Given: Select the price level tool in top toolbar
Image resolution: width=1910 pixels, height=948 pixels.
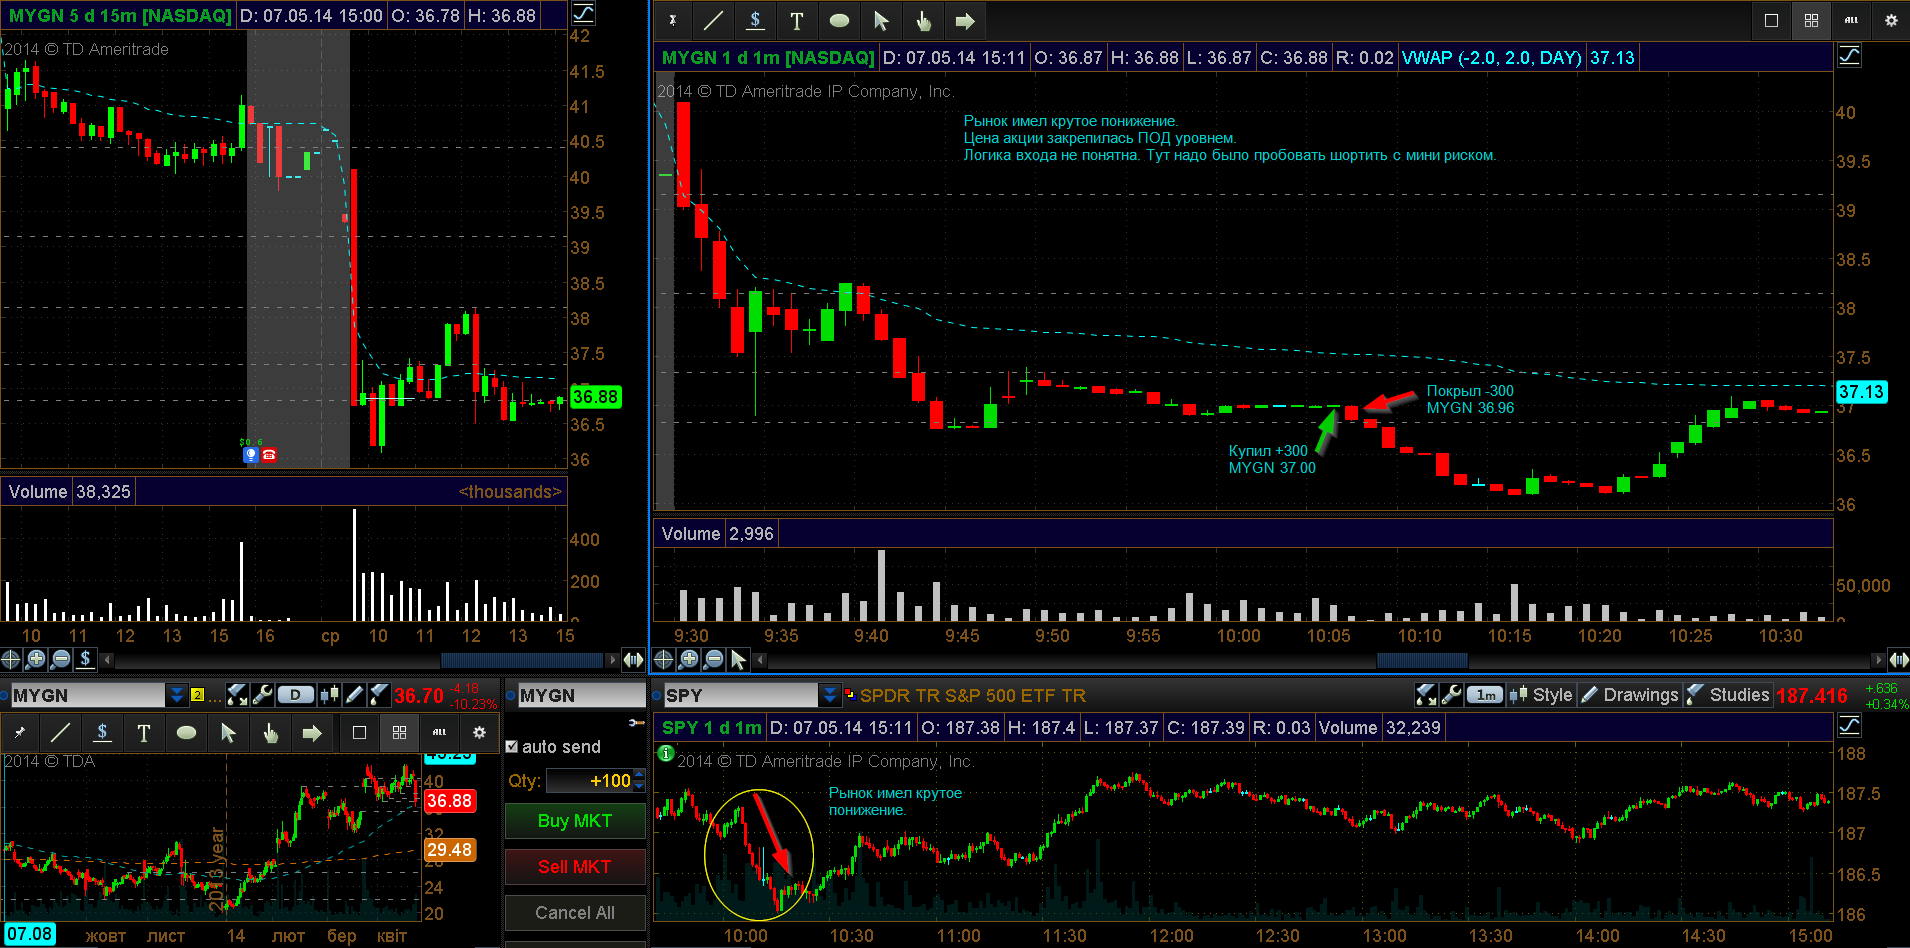Looking at the screenshot, I should (755, 20).
